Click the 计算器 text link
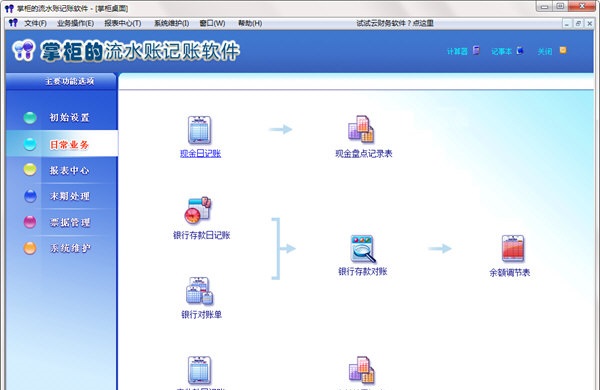The image size is (600, 390). [x=457, y=51]
